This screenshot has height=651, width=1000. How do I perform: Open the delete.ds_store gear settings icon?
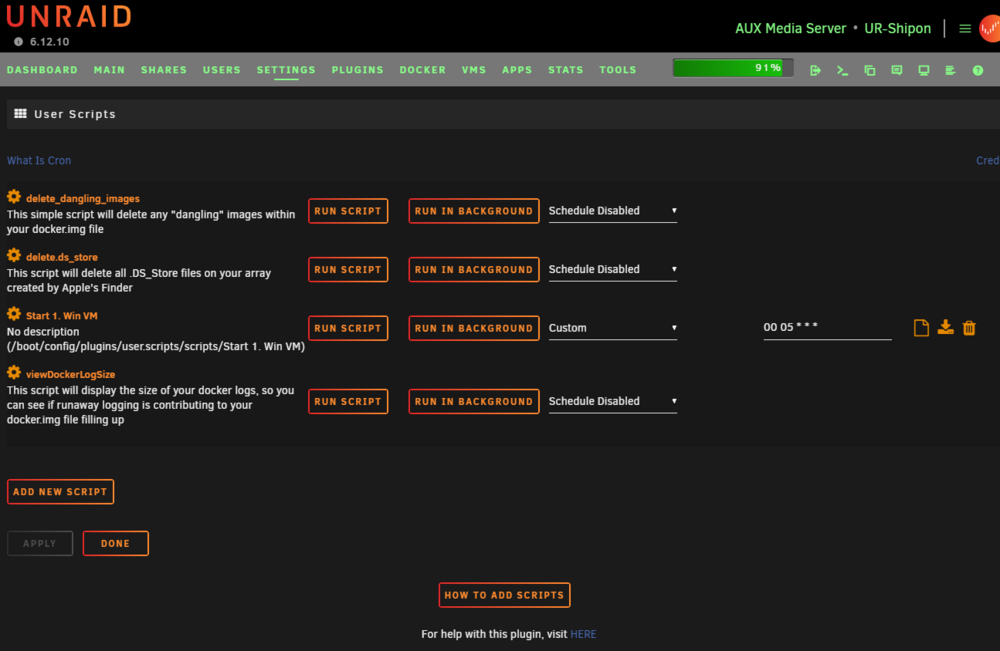point(14,256)
